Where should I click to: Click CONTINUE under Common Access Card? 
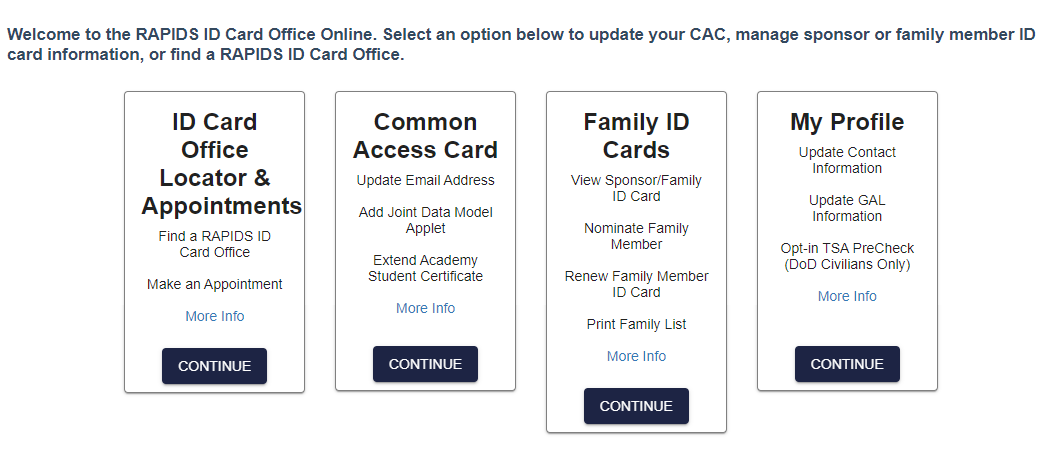425,364
